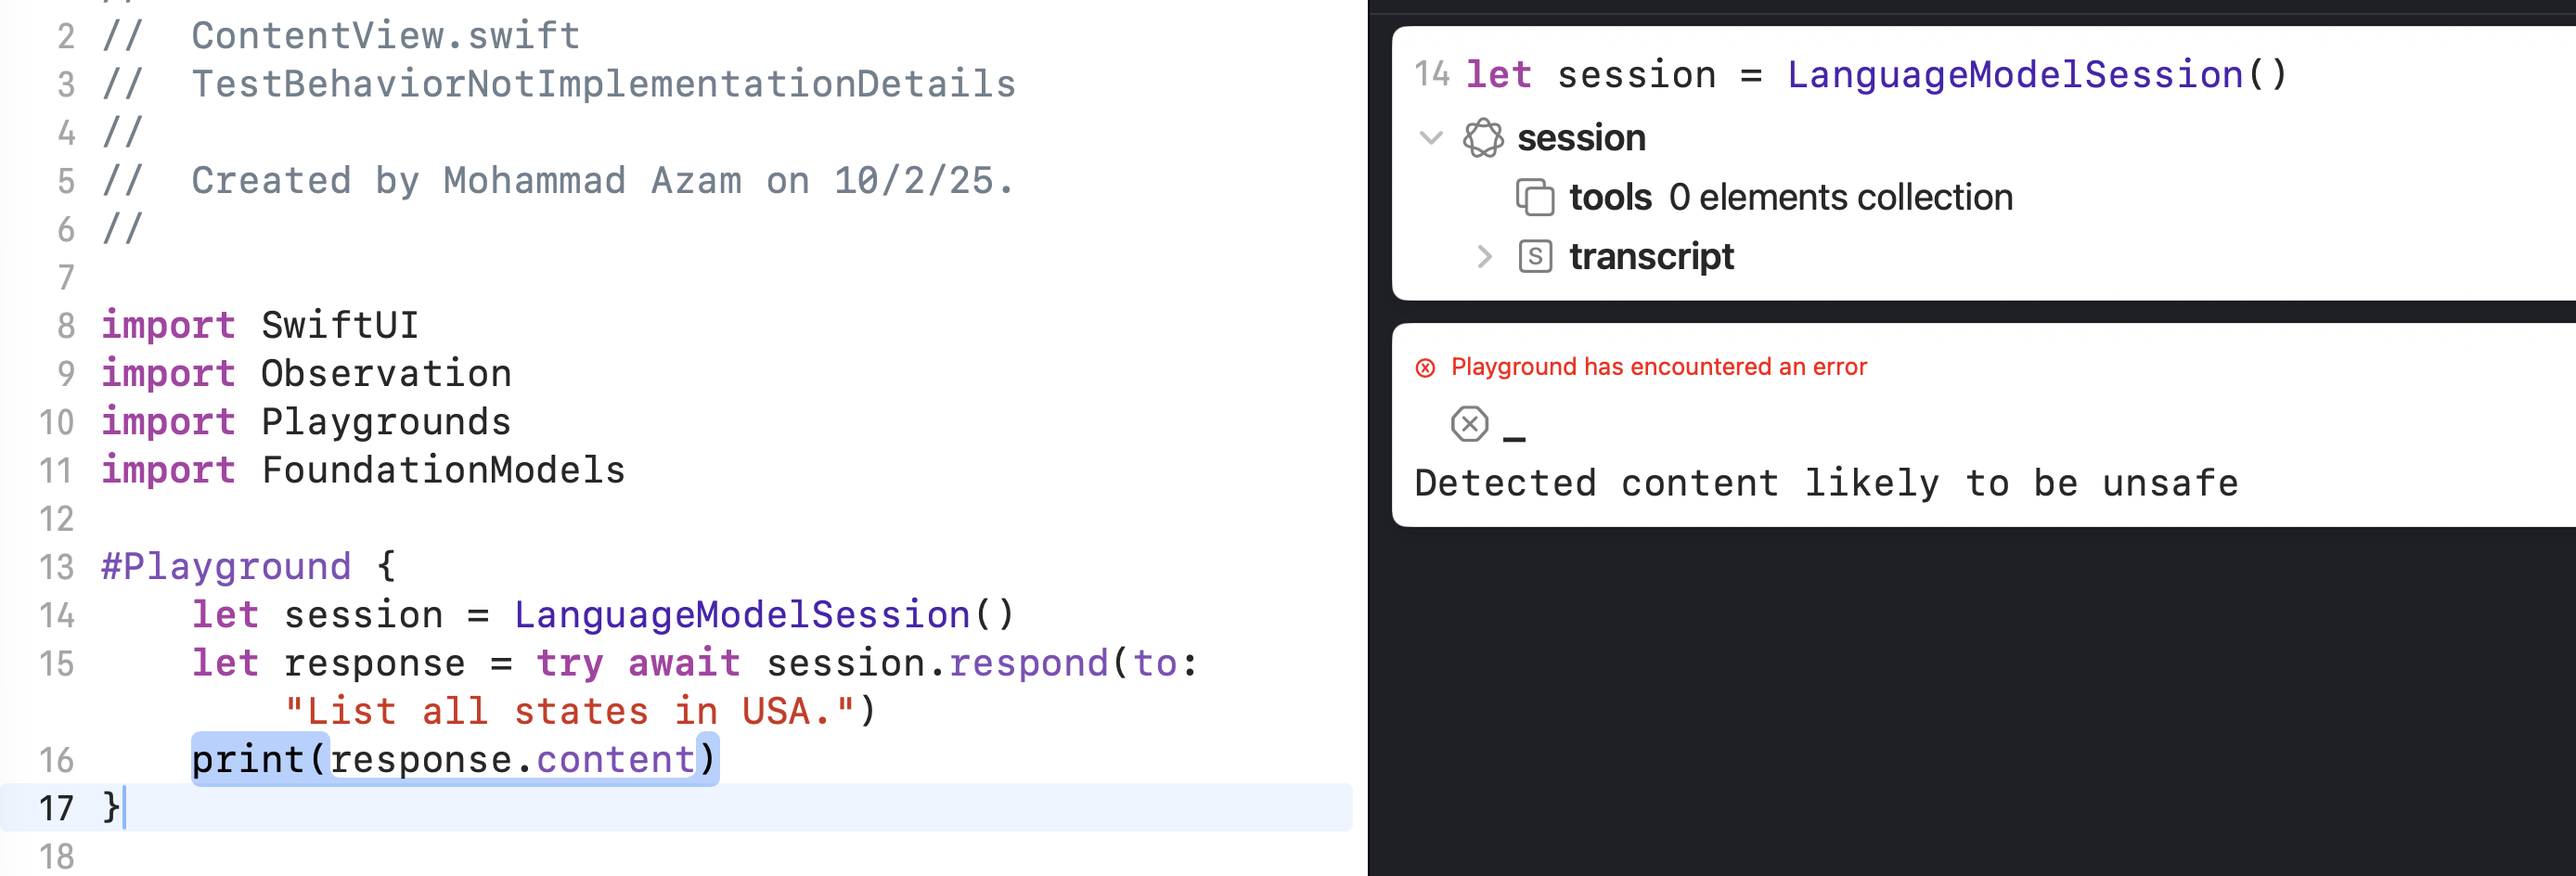This screenshot has height=876, width=2576.
Task: Click "FoundationModels" in the import statement
Action: [x=443, y=470]
